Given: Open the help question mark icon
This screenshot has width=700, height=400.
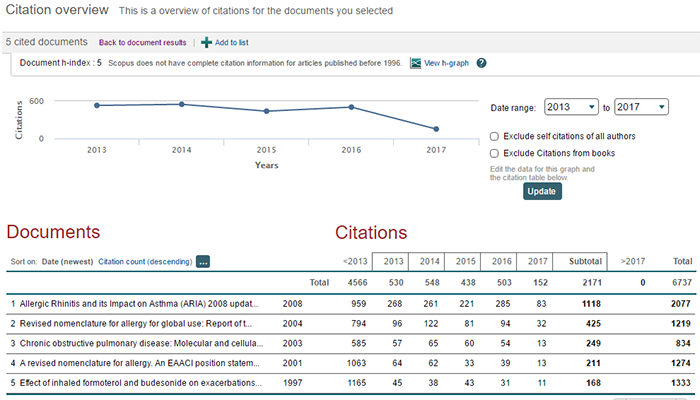Looking at the screenshot, I should [x=481, y=63].
